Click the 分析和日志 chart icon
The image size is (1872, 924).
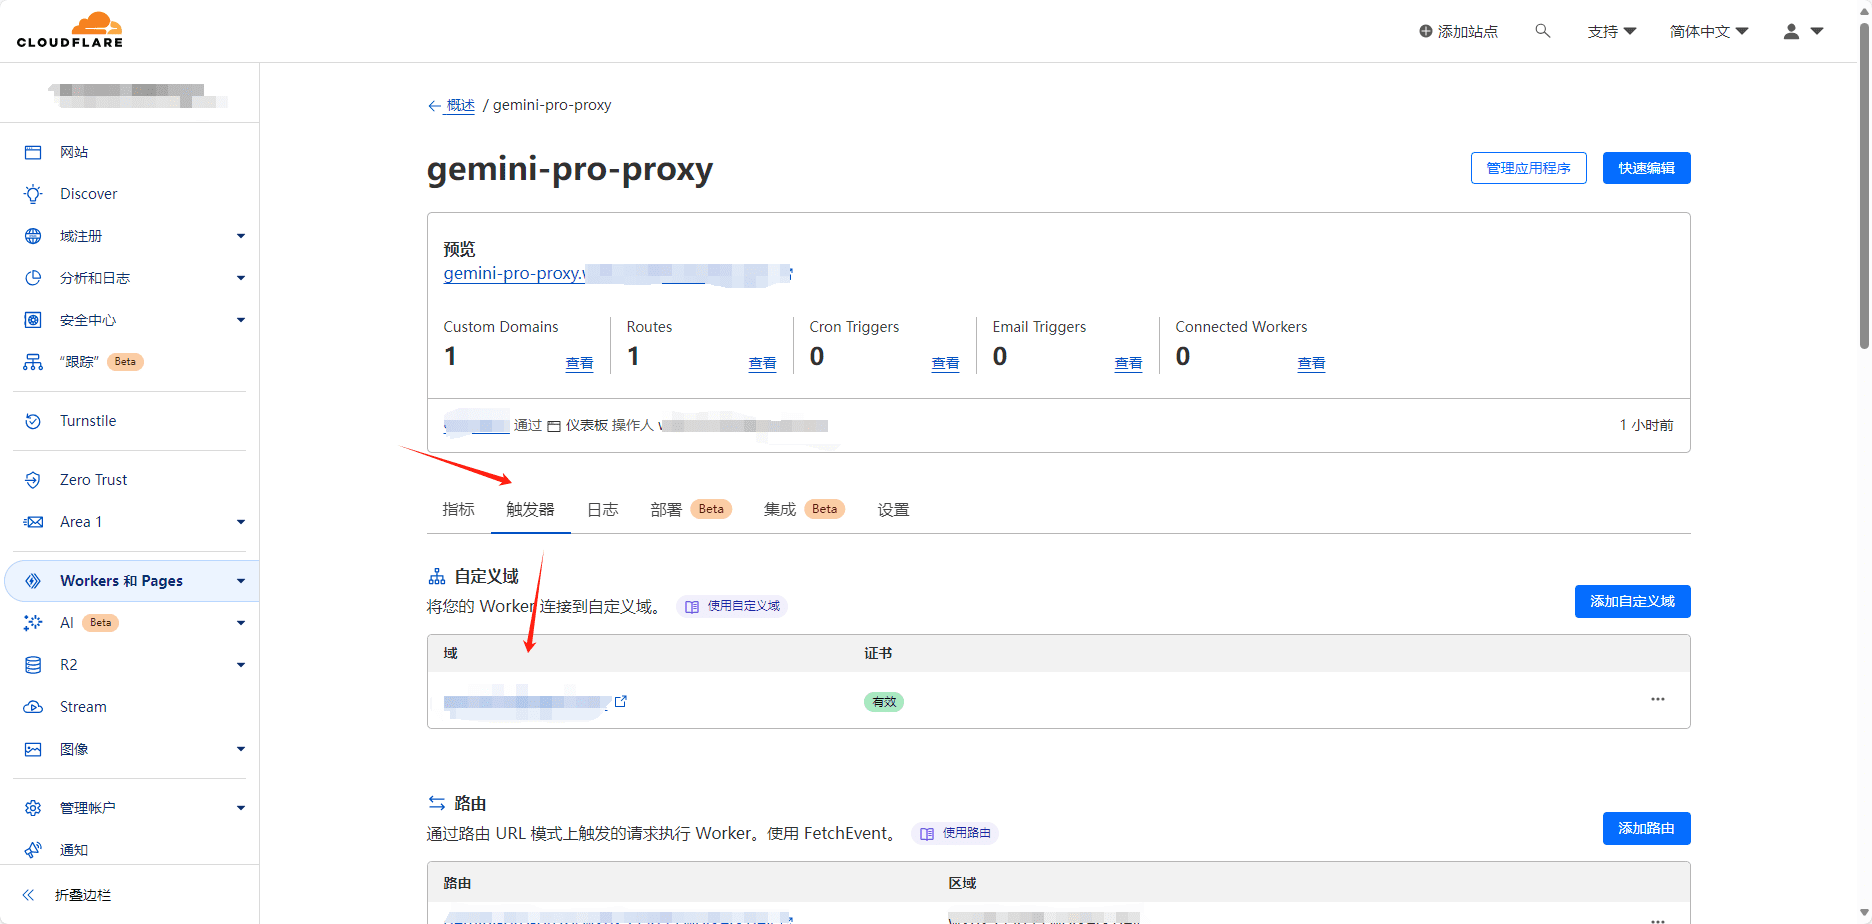[33, 278]
